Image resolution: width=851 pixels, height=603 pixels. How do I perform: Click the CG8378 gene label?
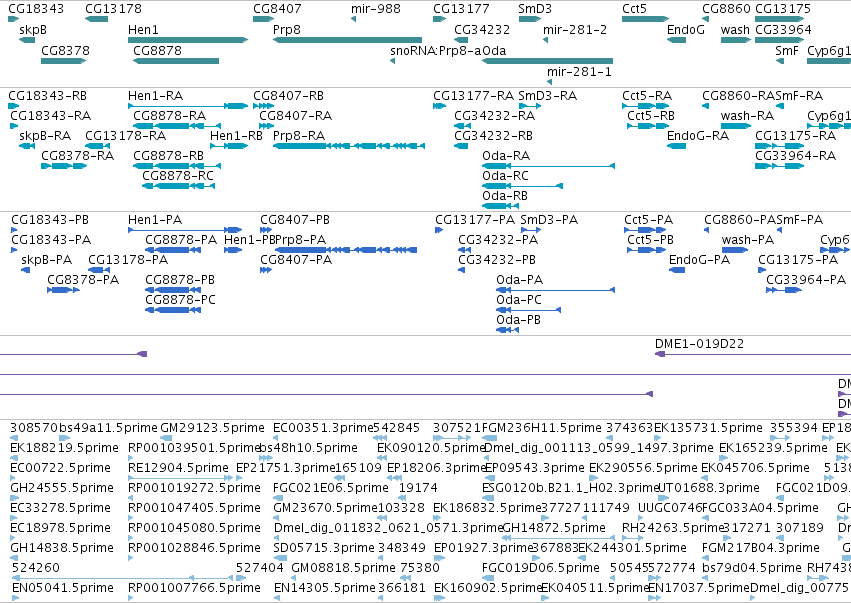tap(65, 50)
